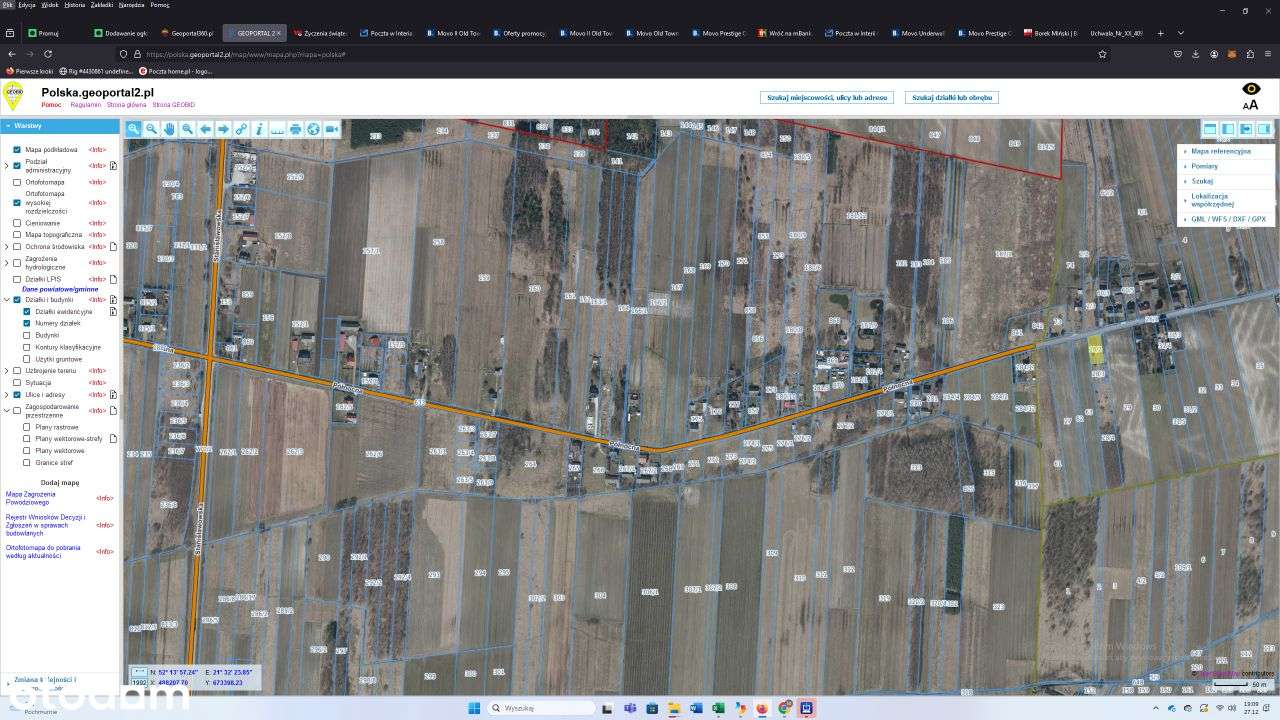Toggle the Podział administracyjny layer checkbox
Viewport: 1280px width, 720px height.
click(x=17, y=166)
